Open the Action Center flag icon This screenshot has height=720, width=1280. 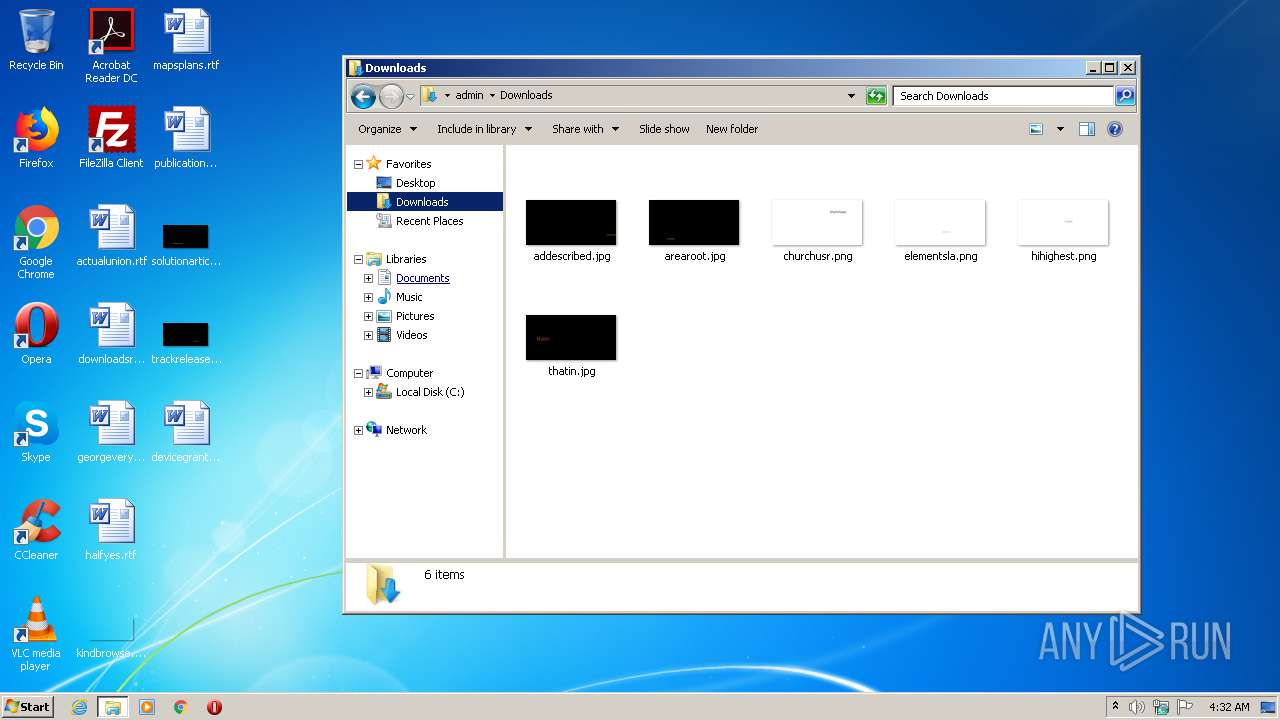(1186, 707)
